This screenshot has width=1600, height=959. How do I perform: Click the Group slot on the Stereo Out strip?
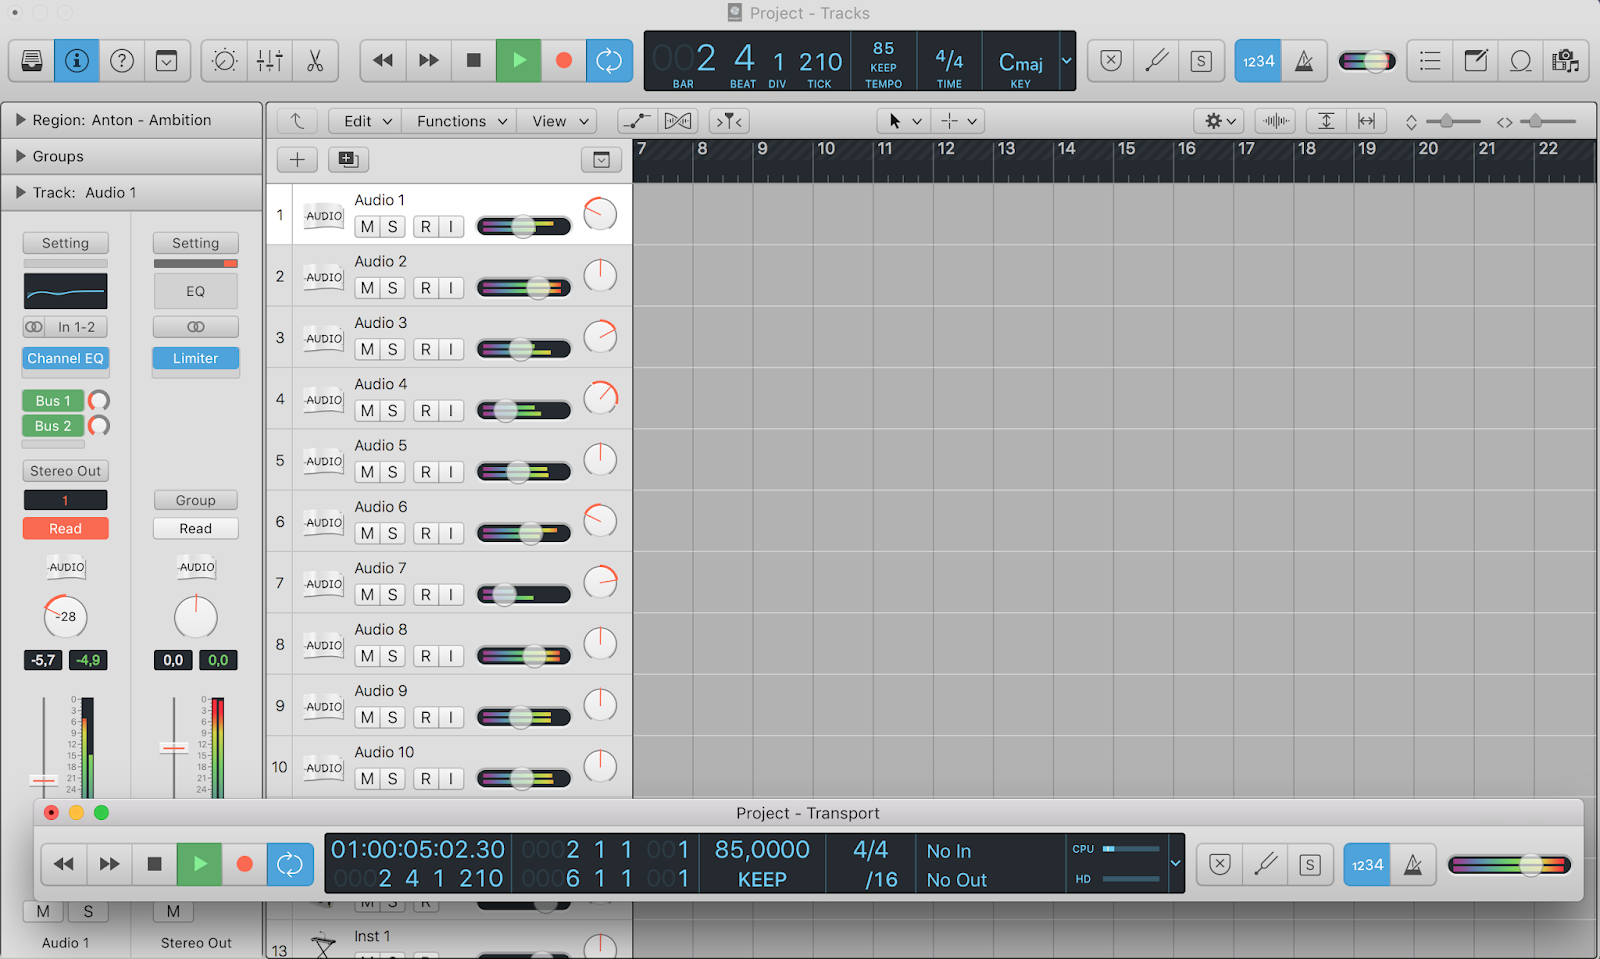tap(196, 500)
